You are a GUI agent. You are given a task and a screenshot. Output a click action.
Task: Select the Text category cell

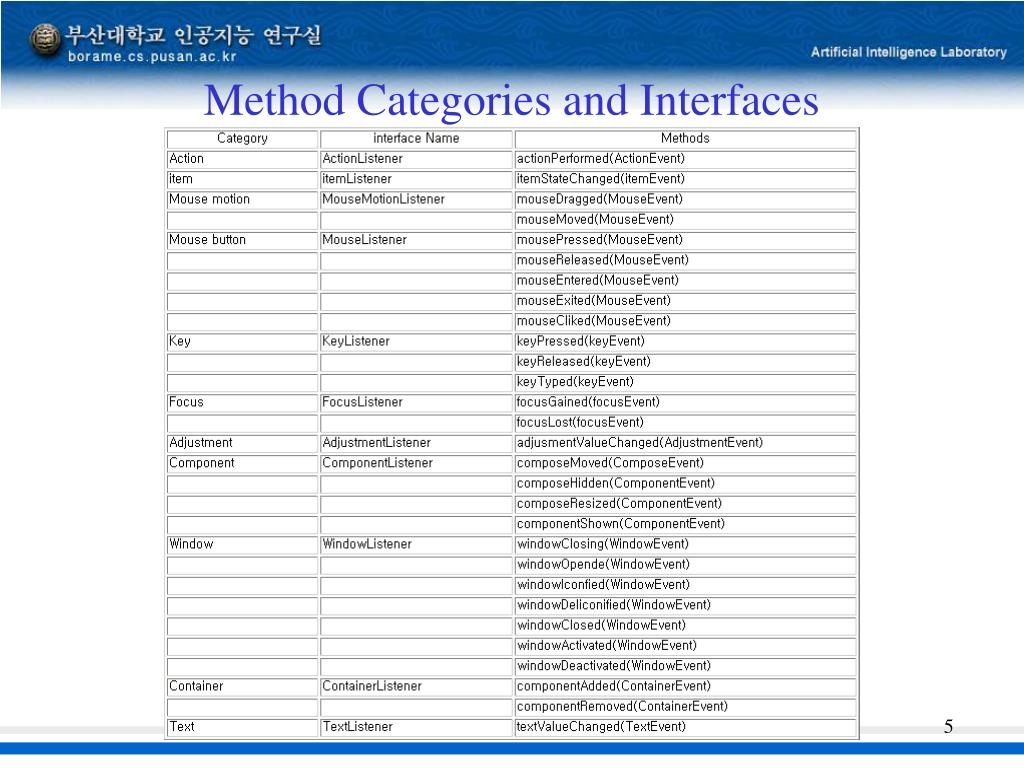pos(242,726)
